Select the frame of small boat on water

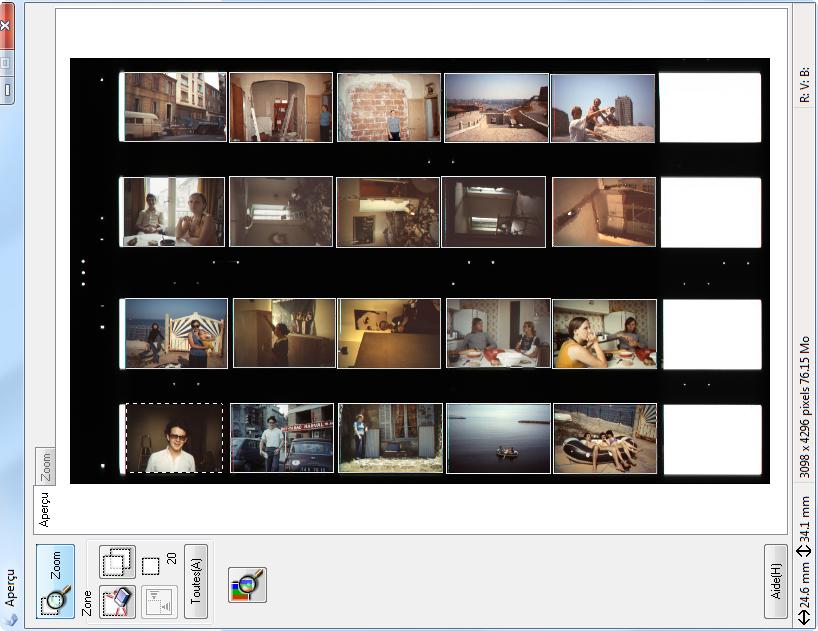tap(498, 439)
